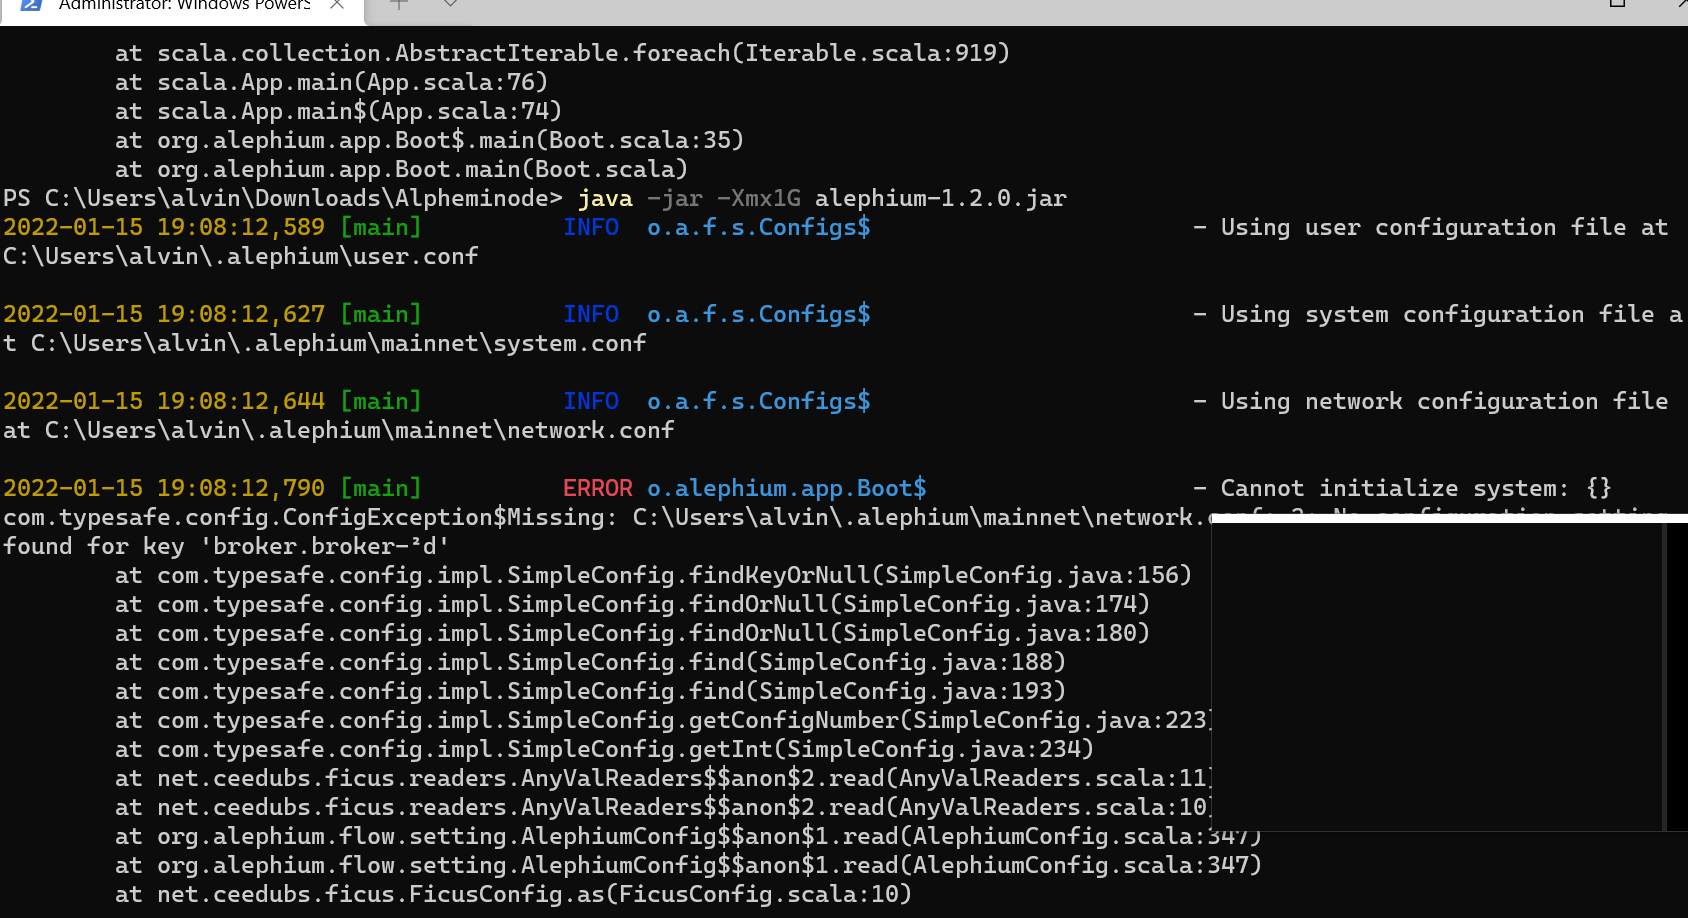Image resolution: width=1688 pixels, height=918 pixels.
Task: Click path 'C:\Users\alvin\.alephium\user.conf'
Action: pos(241,257)
